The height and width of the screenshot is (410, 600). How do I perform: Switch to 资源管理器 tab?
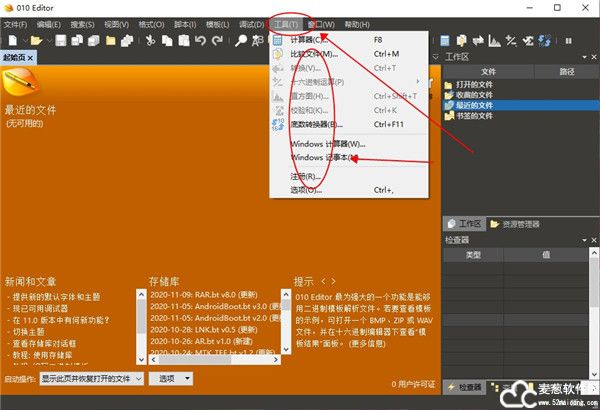click(515, 224)
